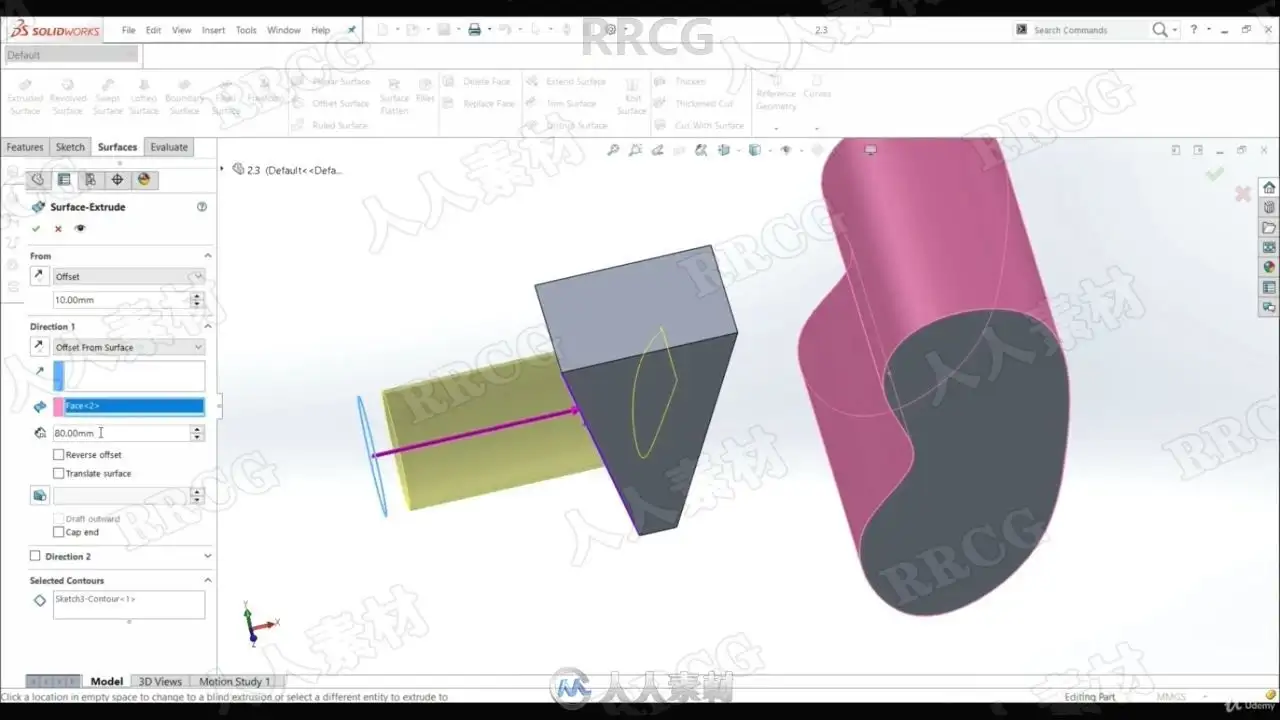
Task: Open Surface-Extrude help question mark
Action: click(202, 207)
